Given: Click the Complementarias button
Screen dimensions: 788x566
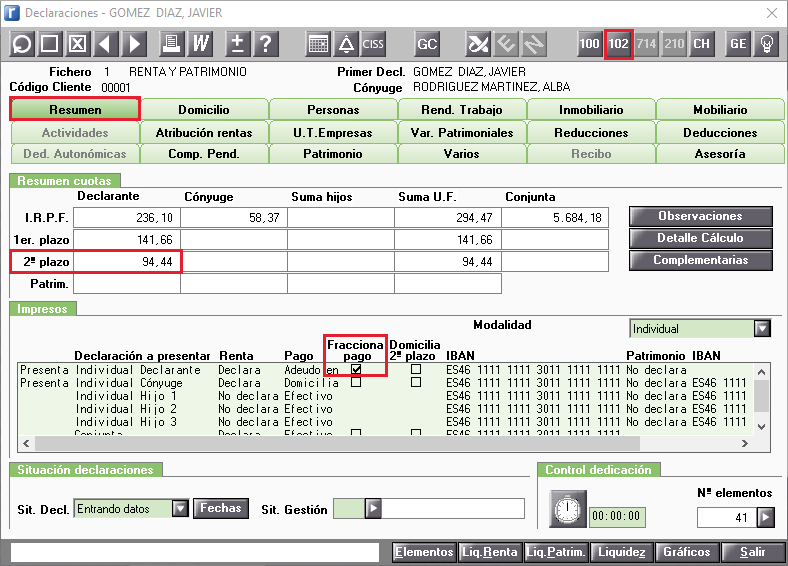Looking at the screenshot, I should tap(701, 260).
